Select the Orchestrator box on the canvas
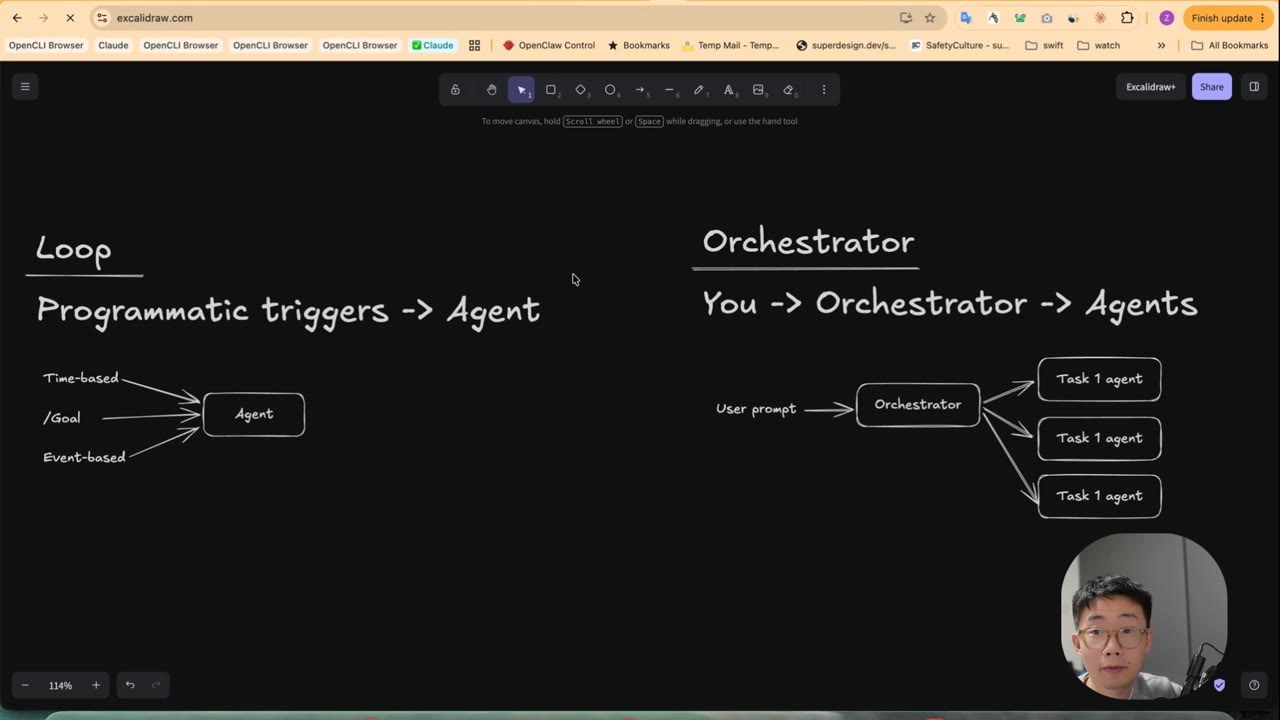Image resolution: width=1280 pixels, height=720 pixels. click(918, 405)
